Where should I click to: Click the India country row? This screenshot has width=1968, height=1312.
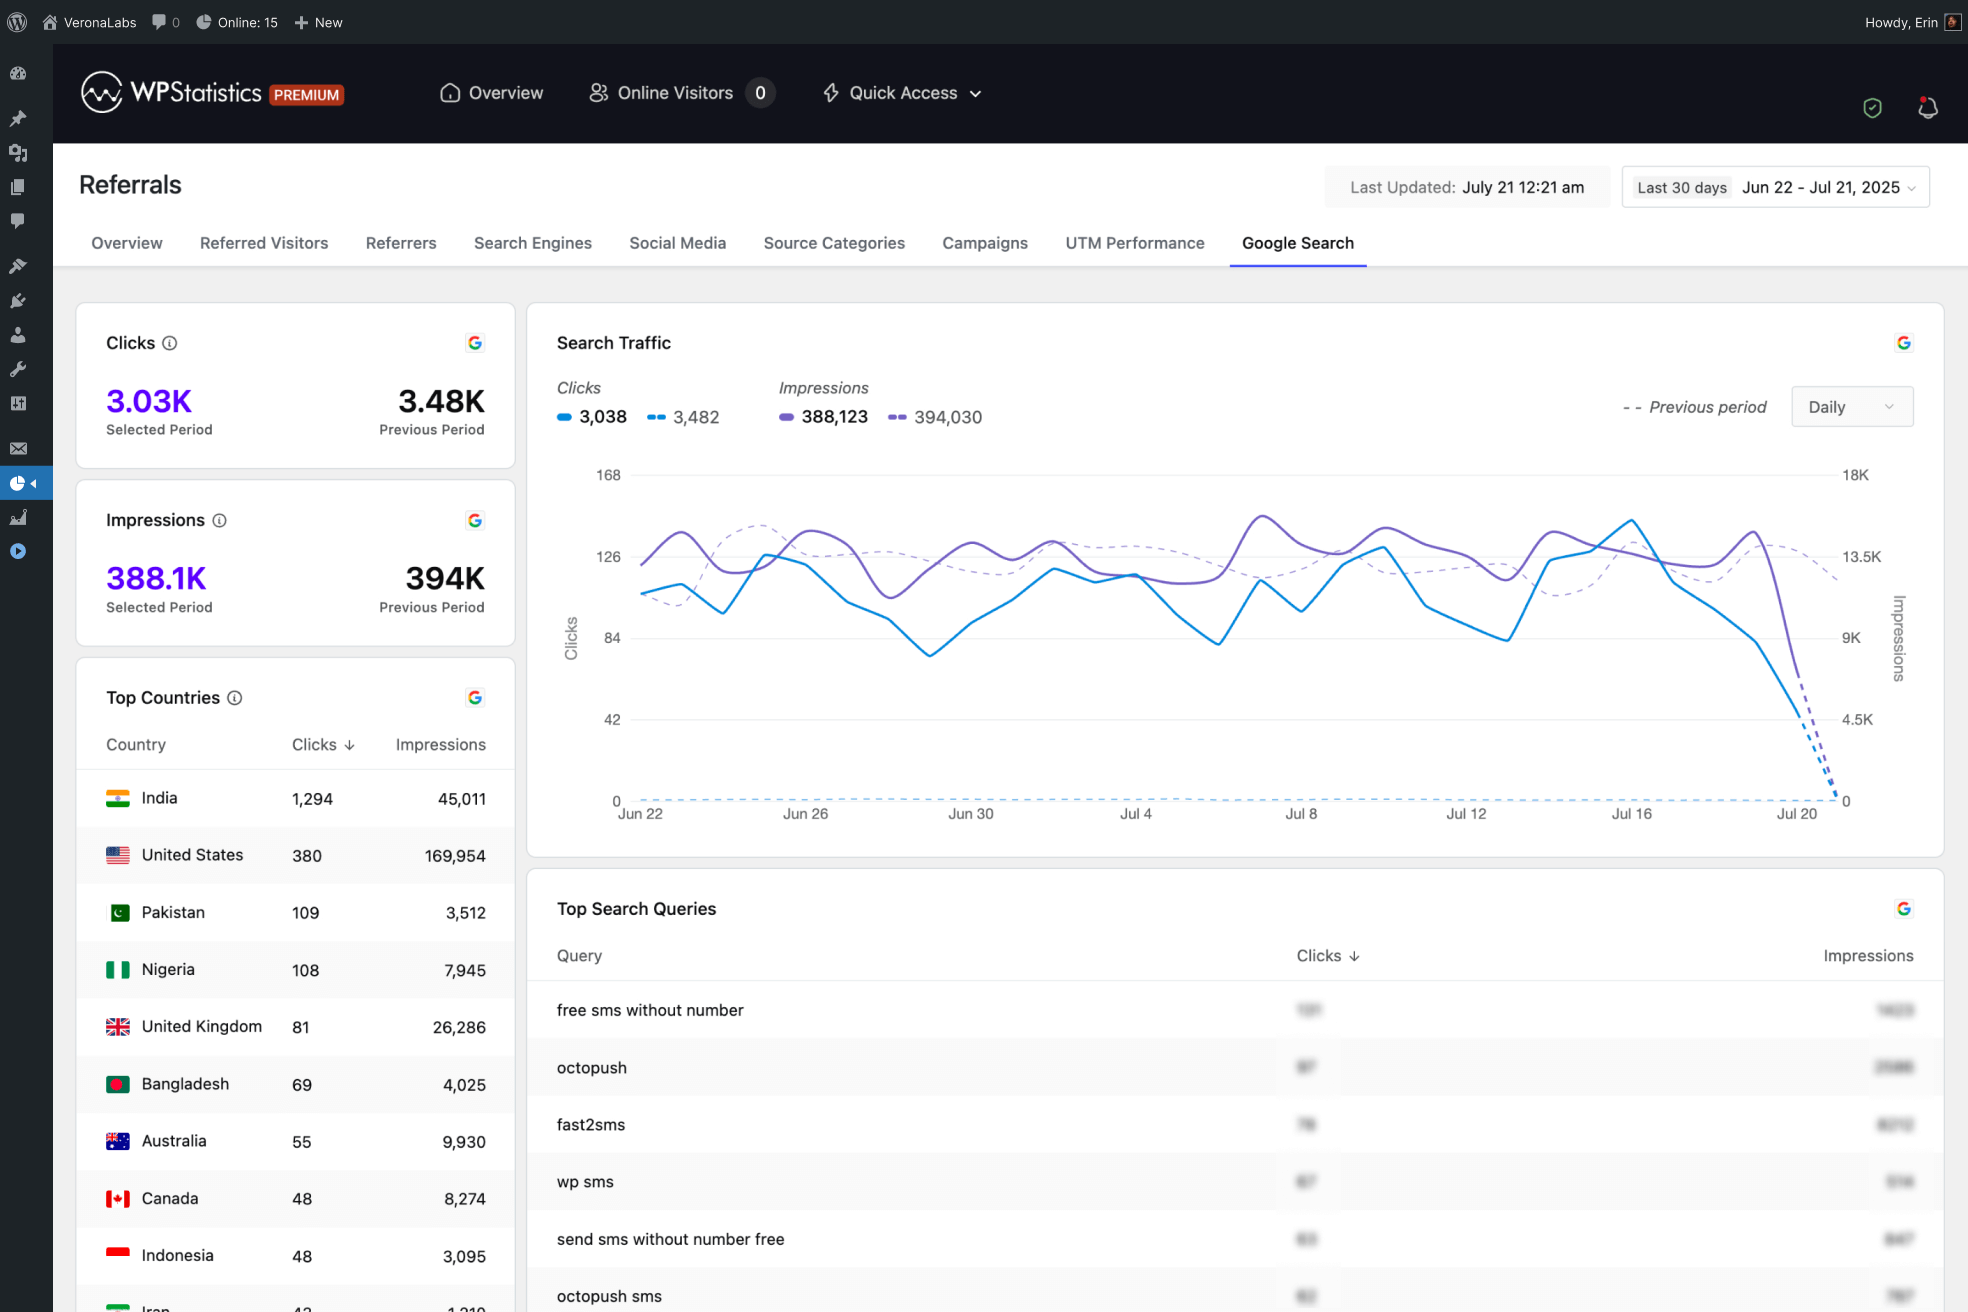tap(296, 798)
